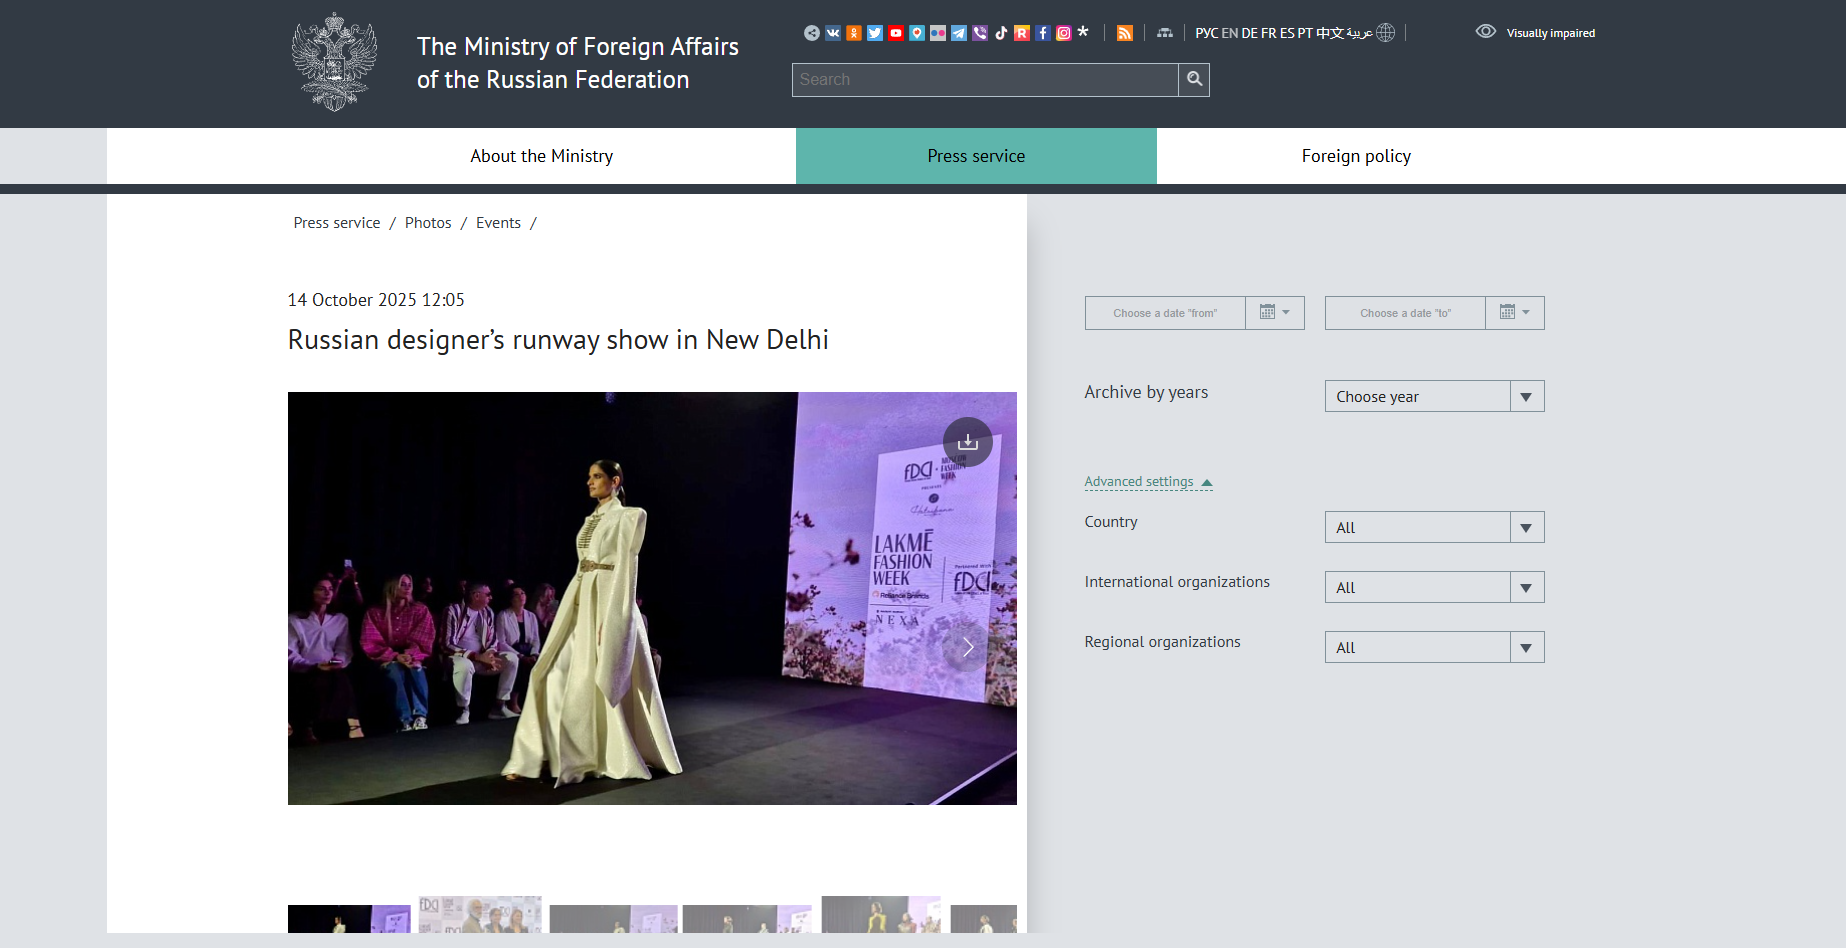This screenshot has height=948, width=1846.
Task: Click the map pin social icon
Action: [917, 33]
